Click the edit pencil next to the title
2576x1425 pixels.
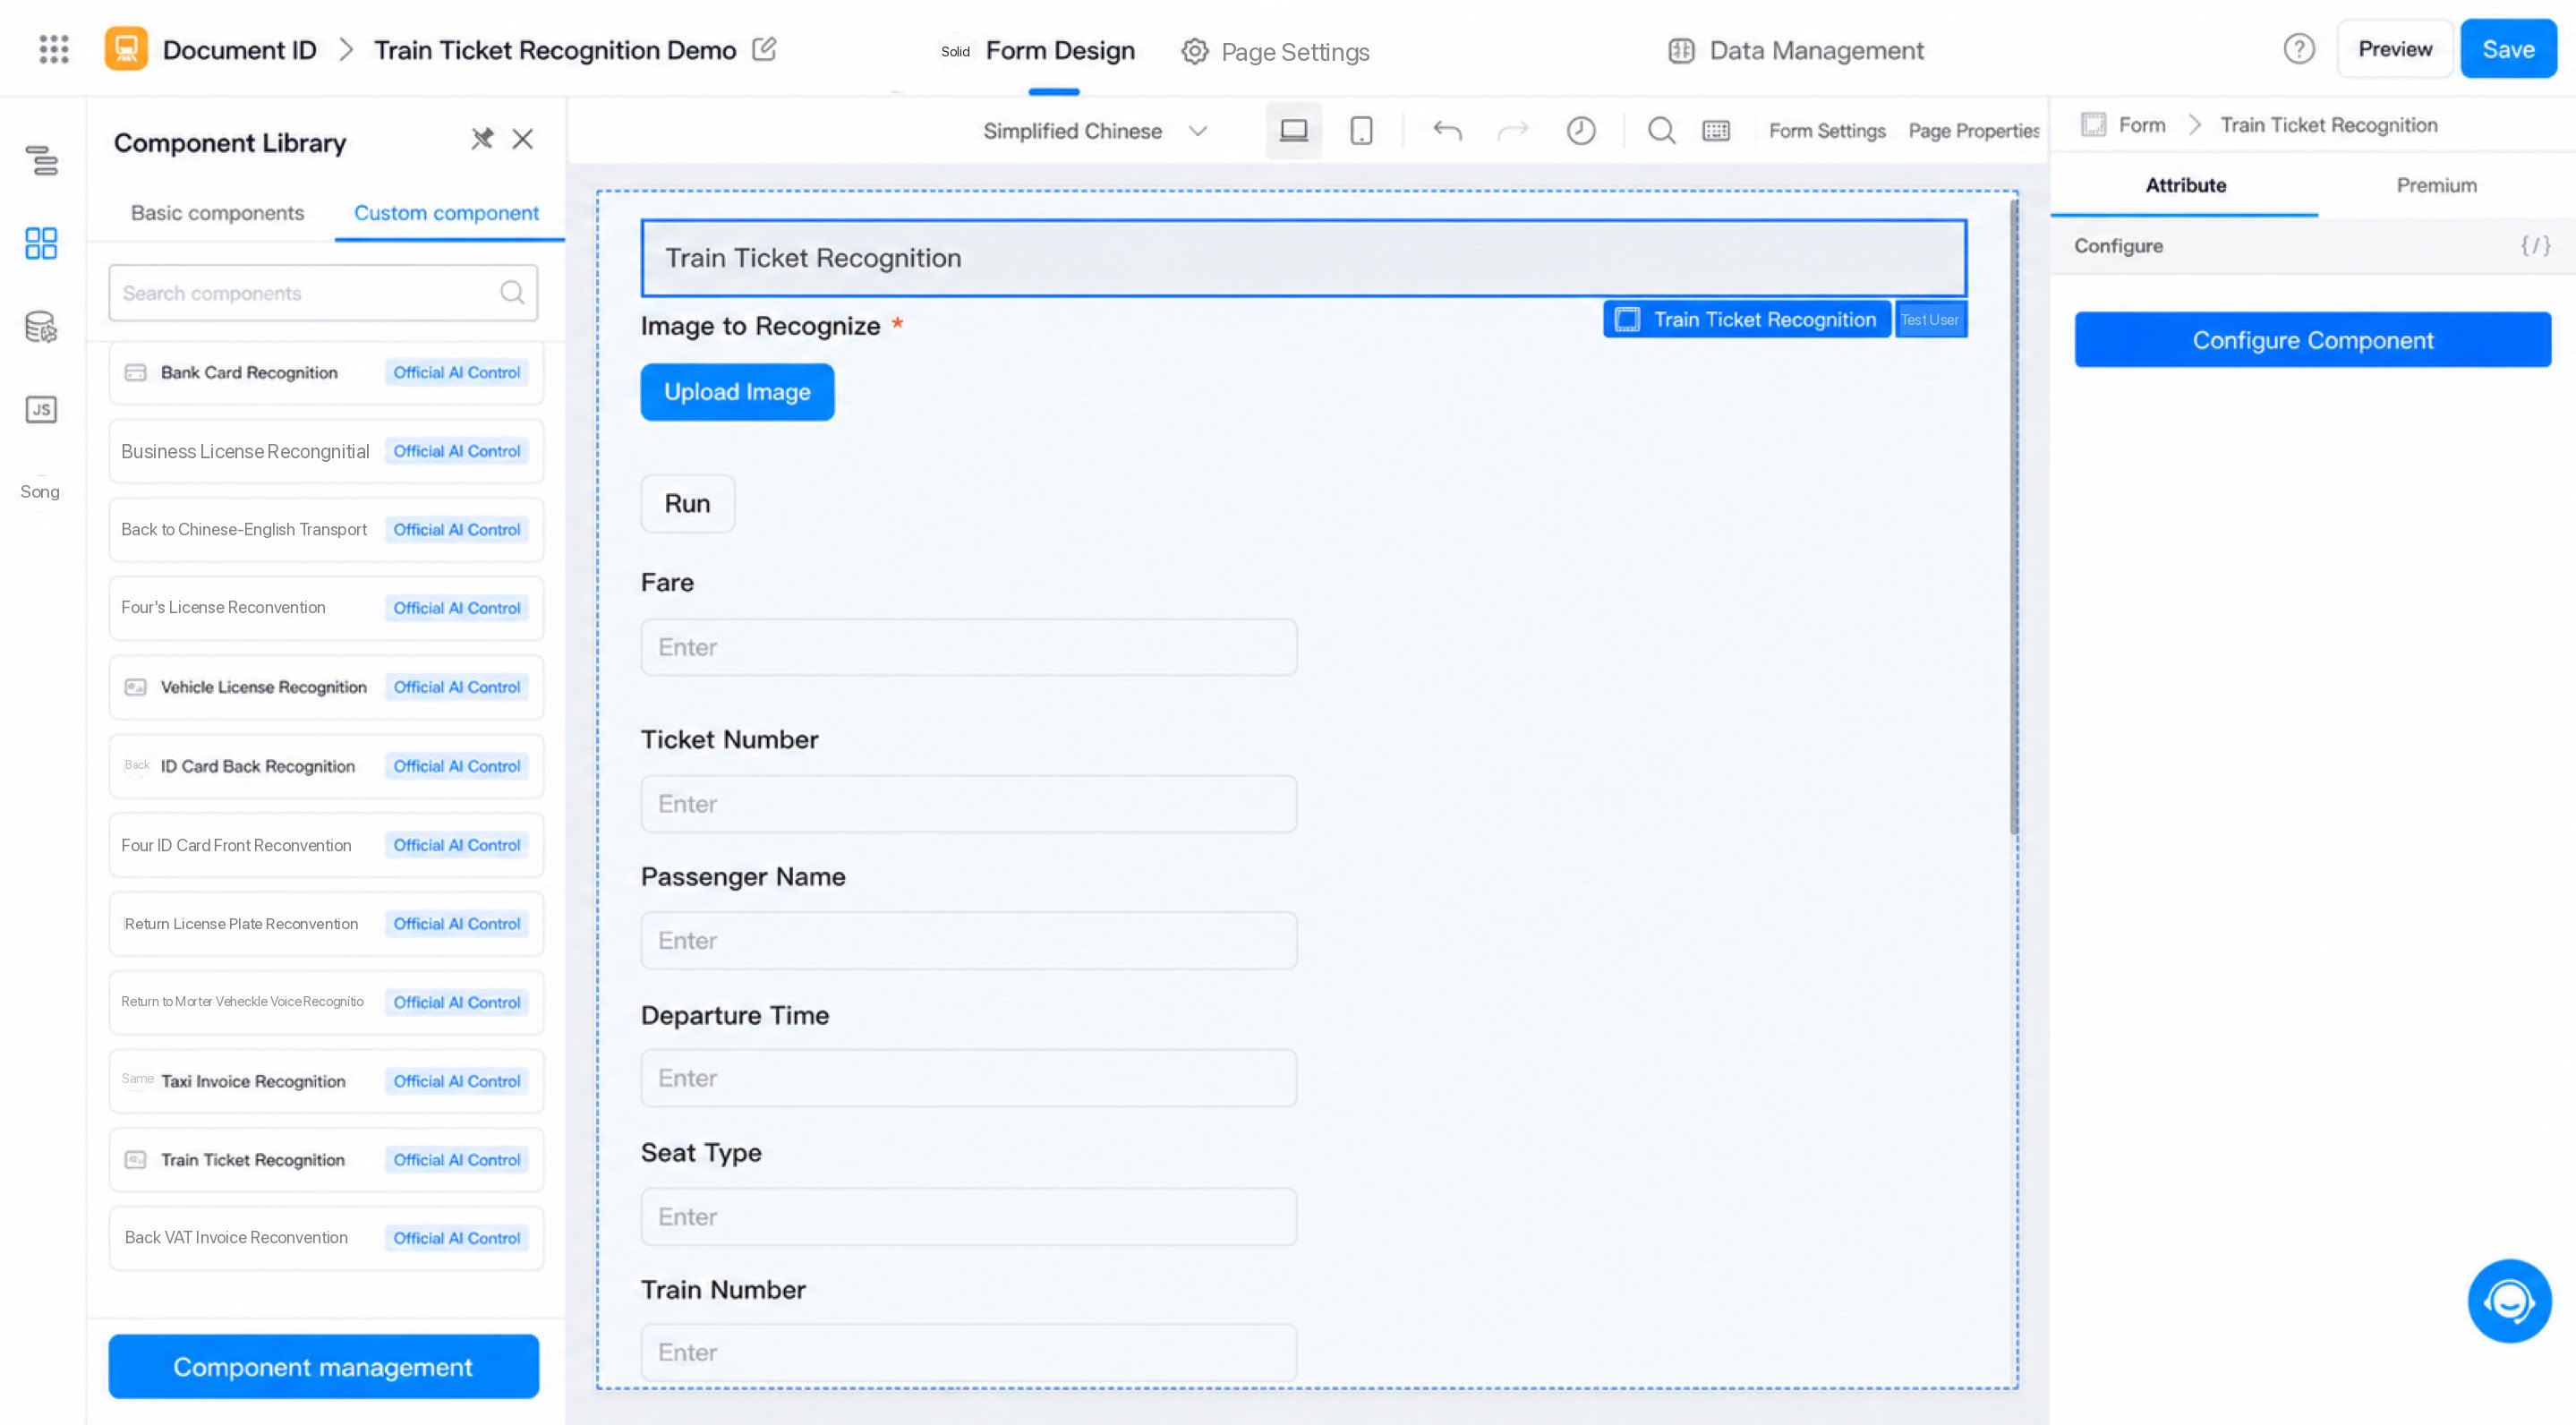pyautogui.click(x=764, y=49)
